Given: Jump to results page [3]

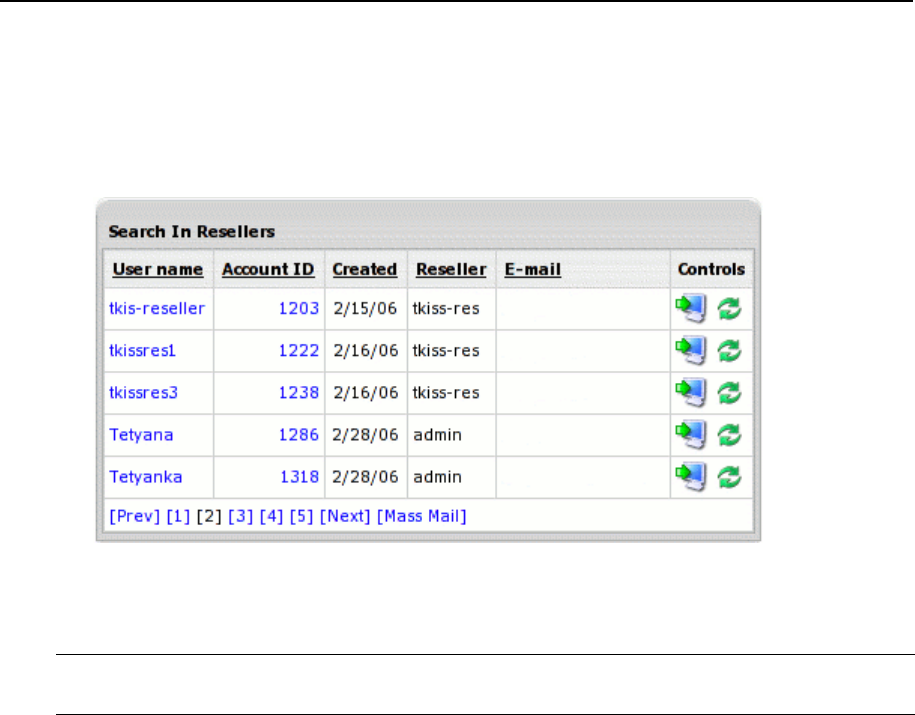Looking at the screenshot, I should pyautogui.click(x=240, y=516).
